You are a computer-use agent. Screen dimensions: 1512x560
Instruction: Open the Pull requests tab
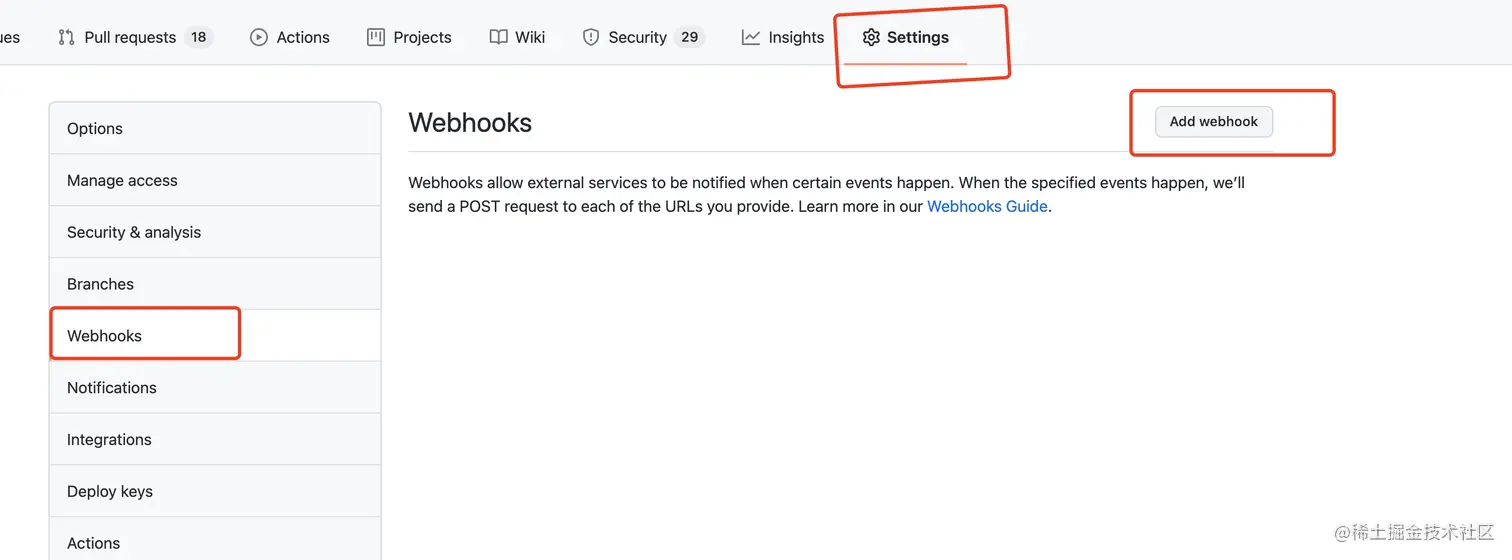pos(130,37)
